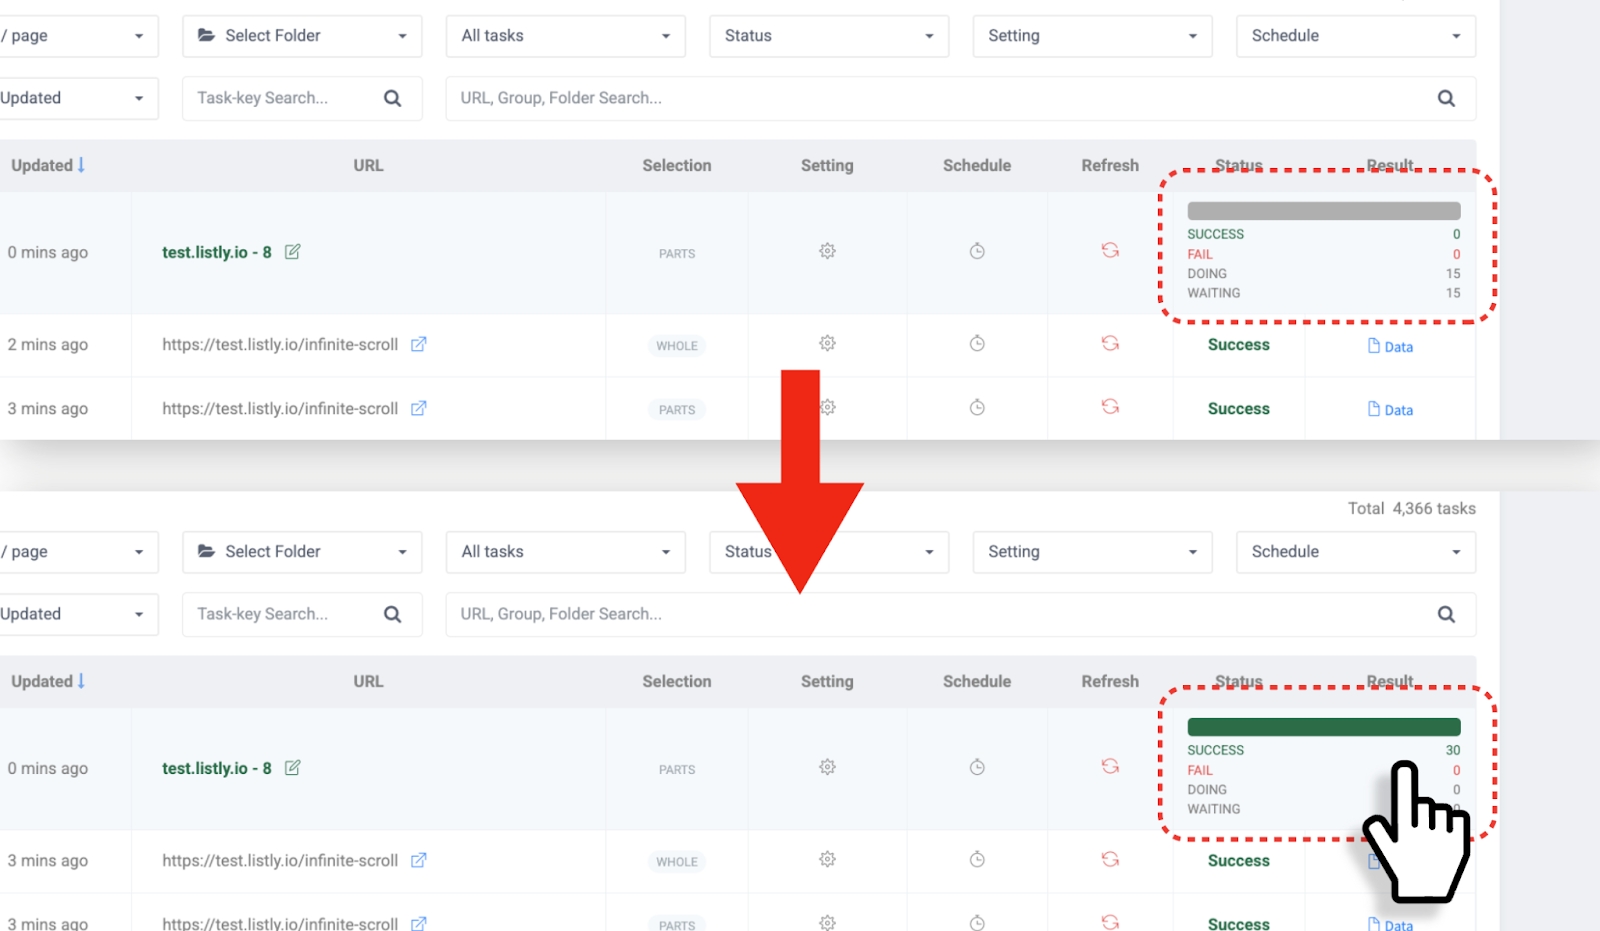
Task: Click refresh icon in row with green progress bar
Action: click(x=1110, y=766)
